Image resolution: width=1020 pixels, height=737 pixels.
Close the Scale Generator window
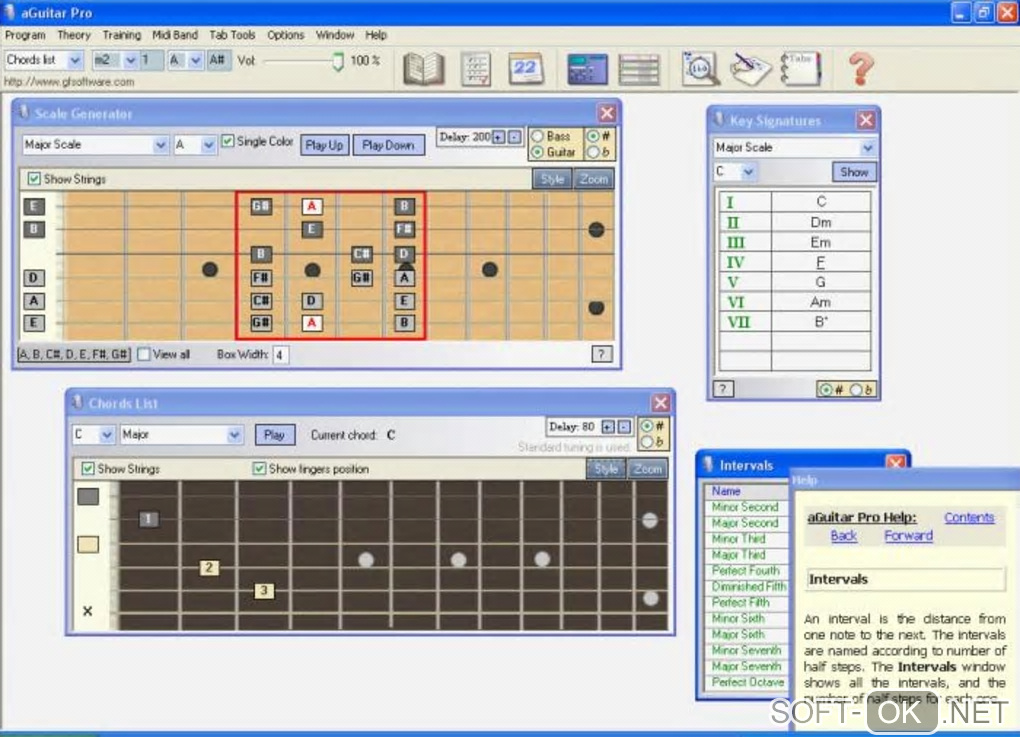pyautogui.click(x=607, y=113)
